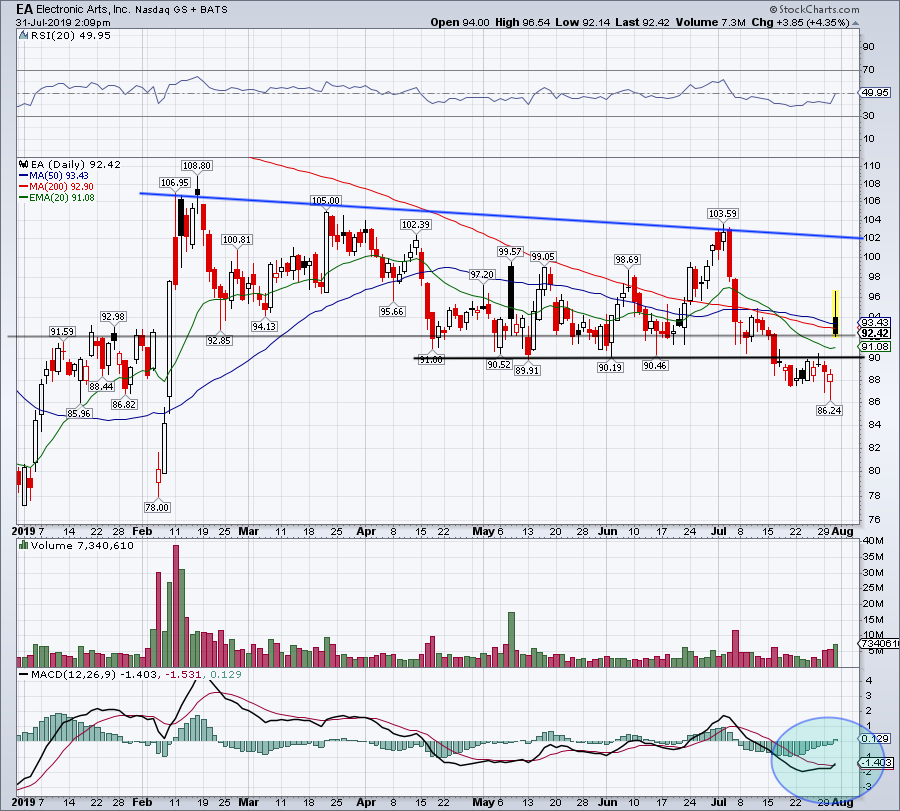The width and height of the screenshot is (900, 811).
Task: Click the 86.24 latest low label
Action: [829, 410]
